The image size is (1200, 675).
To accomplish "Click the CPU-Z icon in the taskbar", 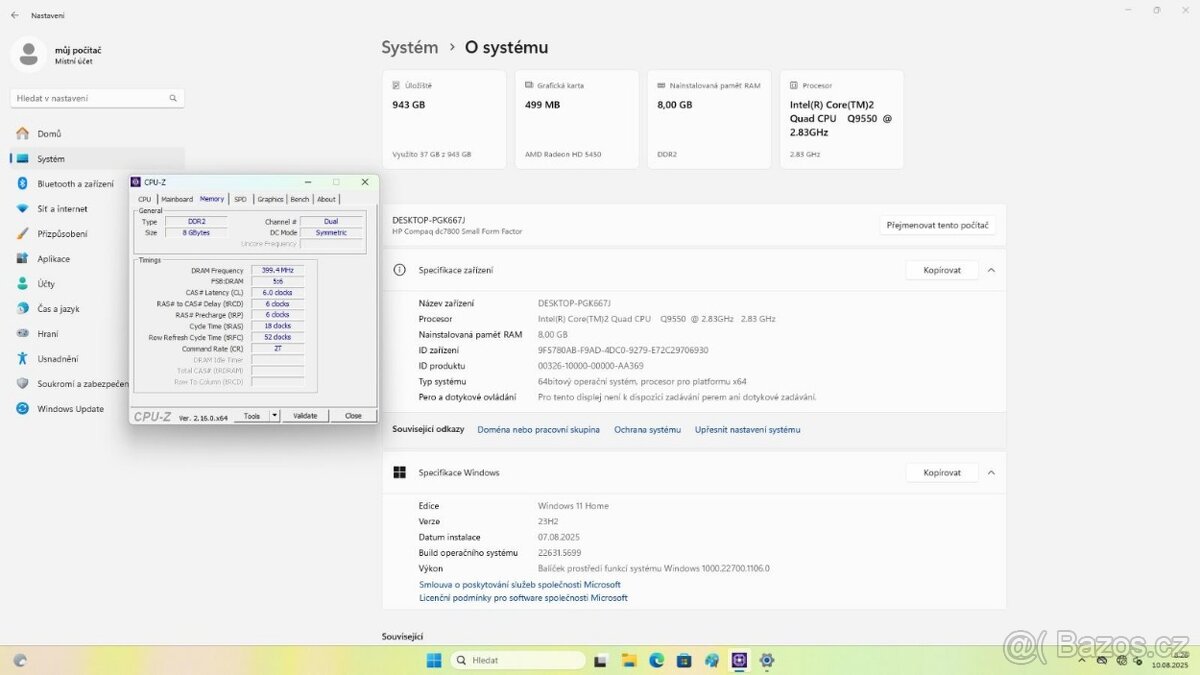I will (739, 660).
